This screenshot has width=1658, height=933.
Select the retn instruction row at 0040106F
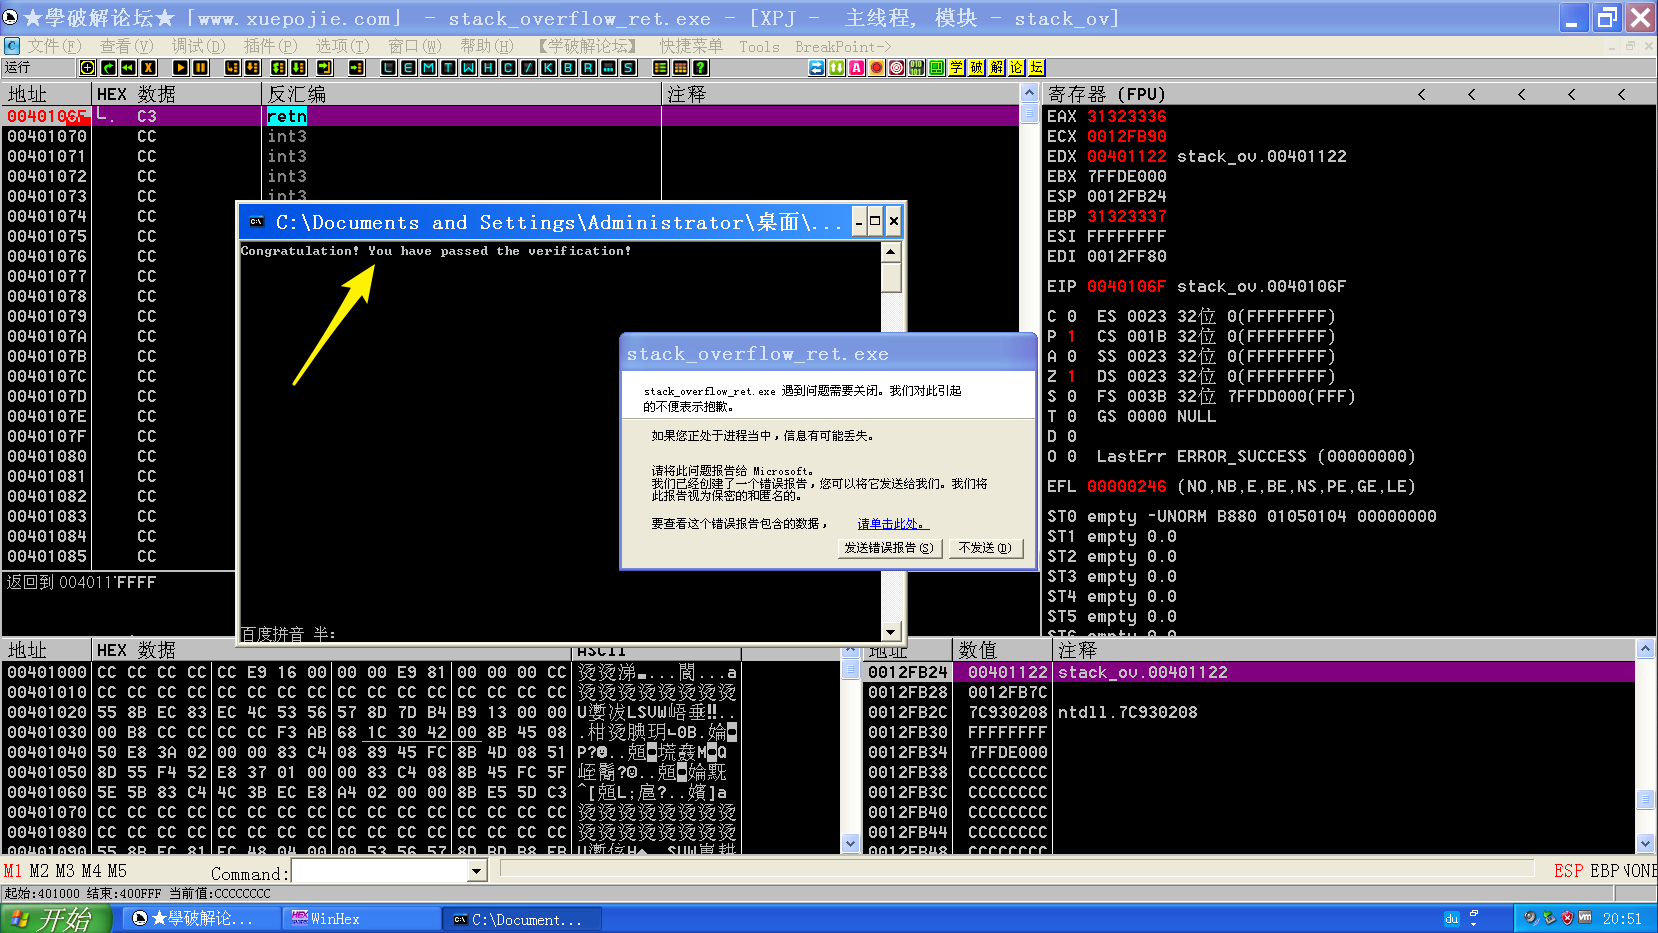coord(510,116)
